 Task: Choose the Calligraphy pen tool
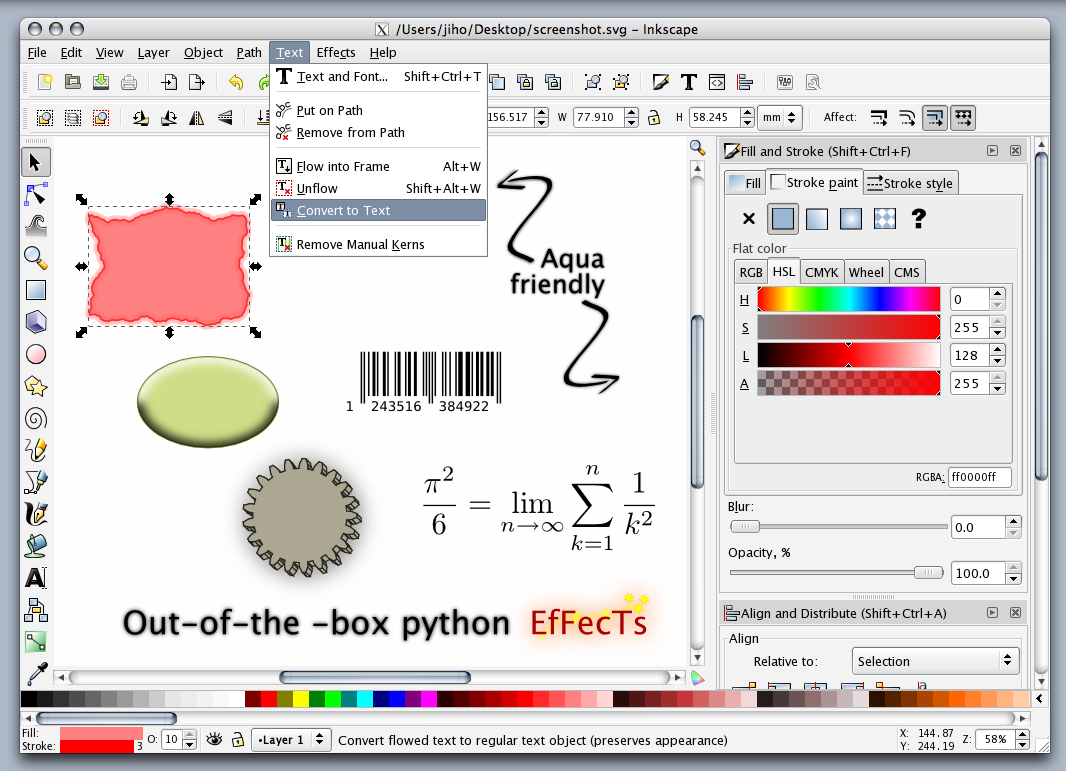[x=36, y=514]
